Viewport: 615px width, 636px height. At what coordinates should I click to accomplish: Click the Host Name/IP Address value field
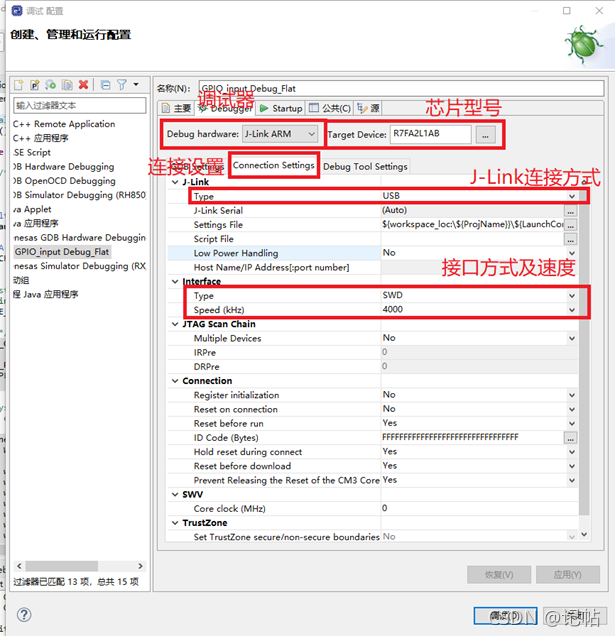click(x=479, y=267)
